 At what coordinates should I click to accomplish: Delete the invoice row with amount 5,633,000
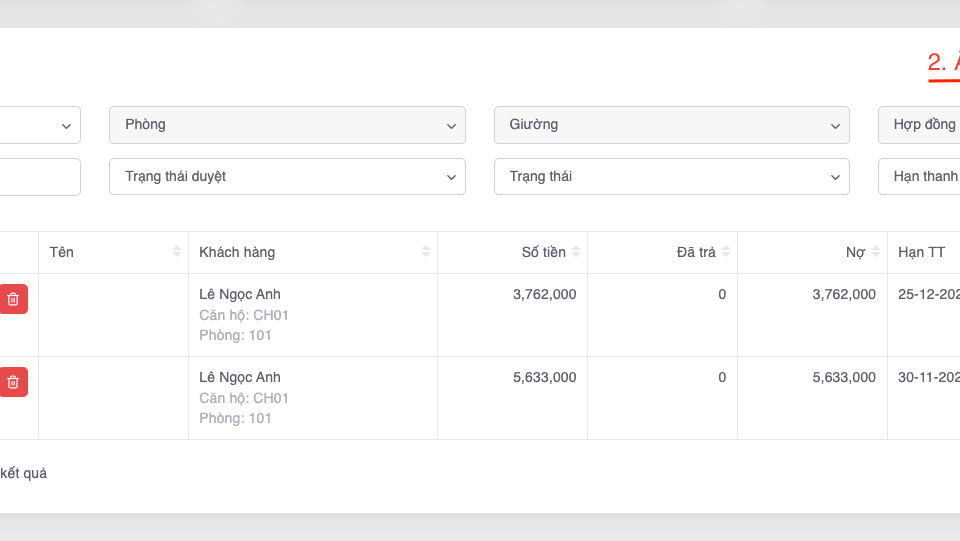13,382
